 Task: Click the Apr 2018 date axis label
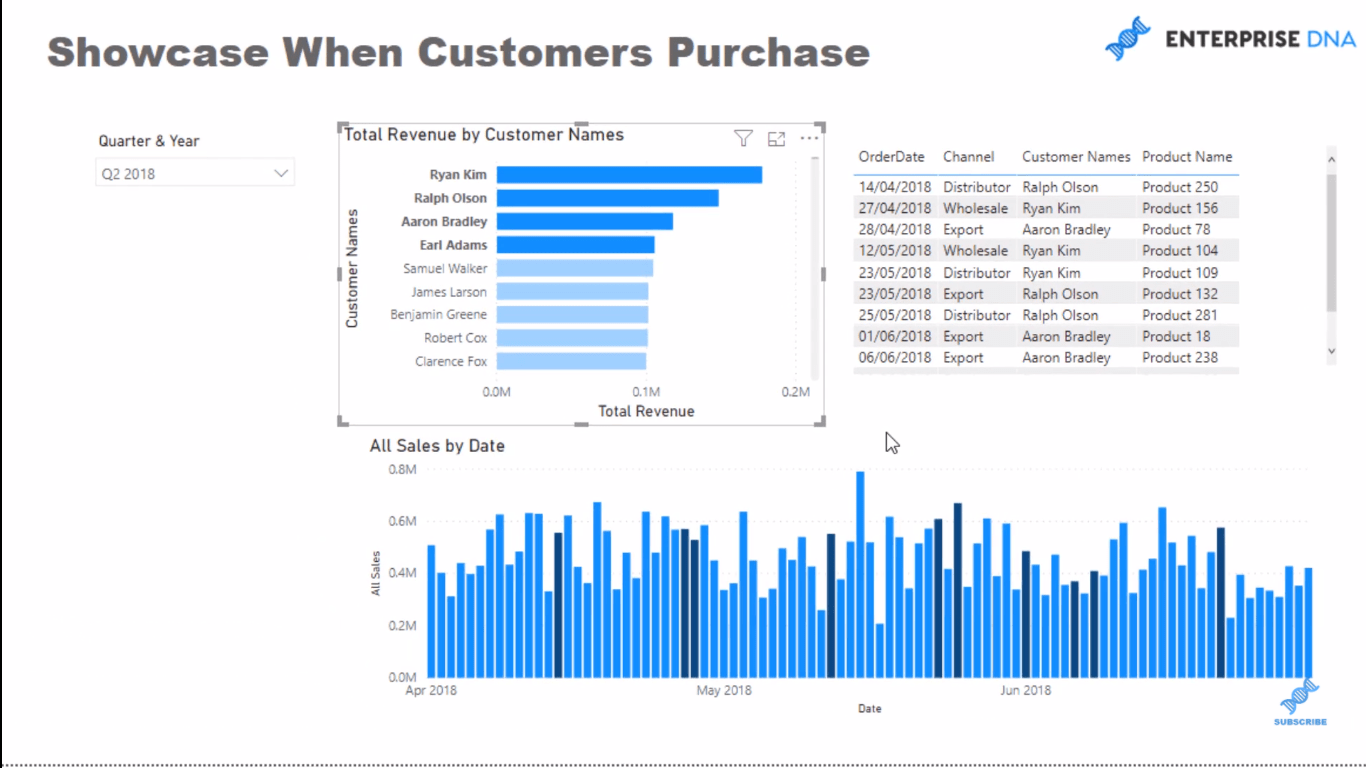[x=431, y=690]
